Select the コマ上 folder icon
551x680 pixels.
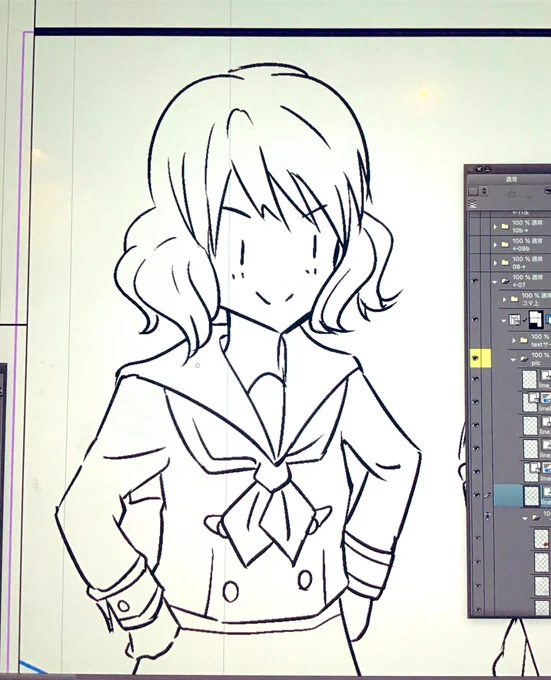tap(514, 299)
